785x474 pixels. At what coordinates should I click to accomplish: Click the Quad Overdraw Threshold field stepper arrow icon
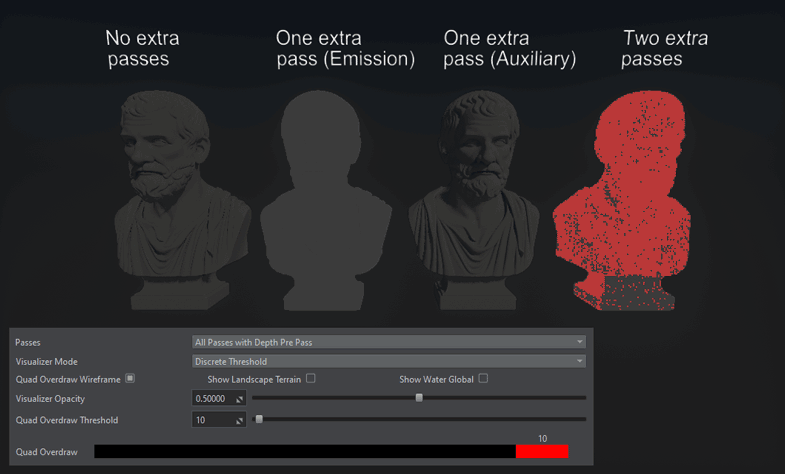pyautogui.click(x=239, y=421)
